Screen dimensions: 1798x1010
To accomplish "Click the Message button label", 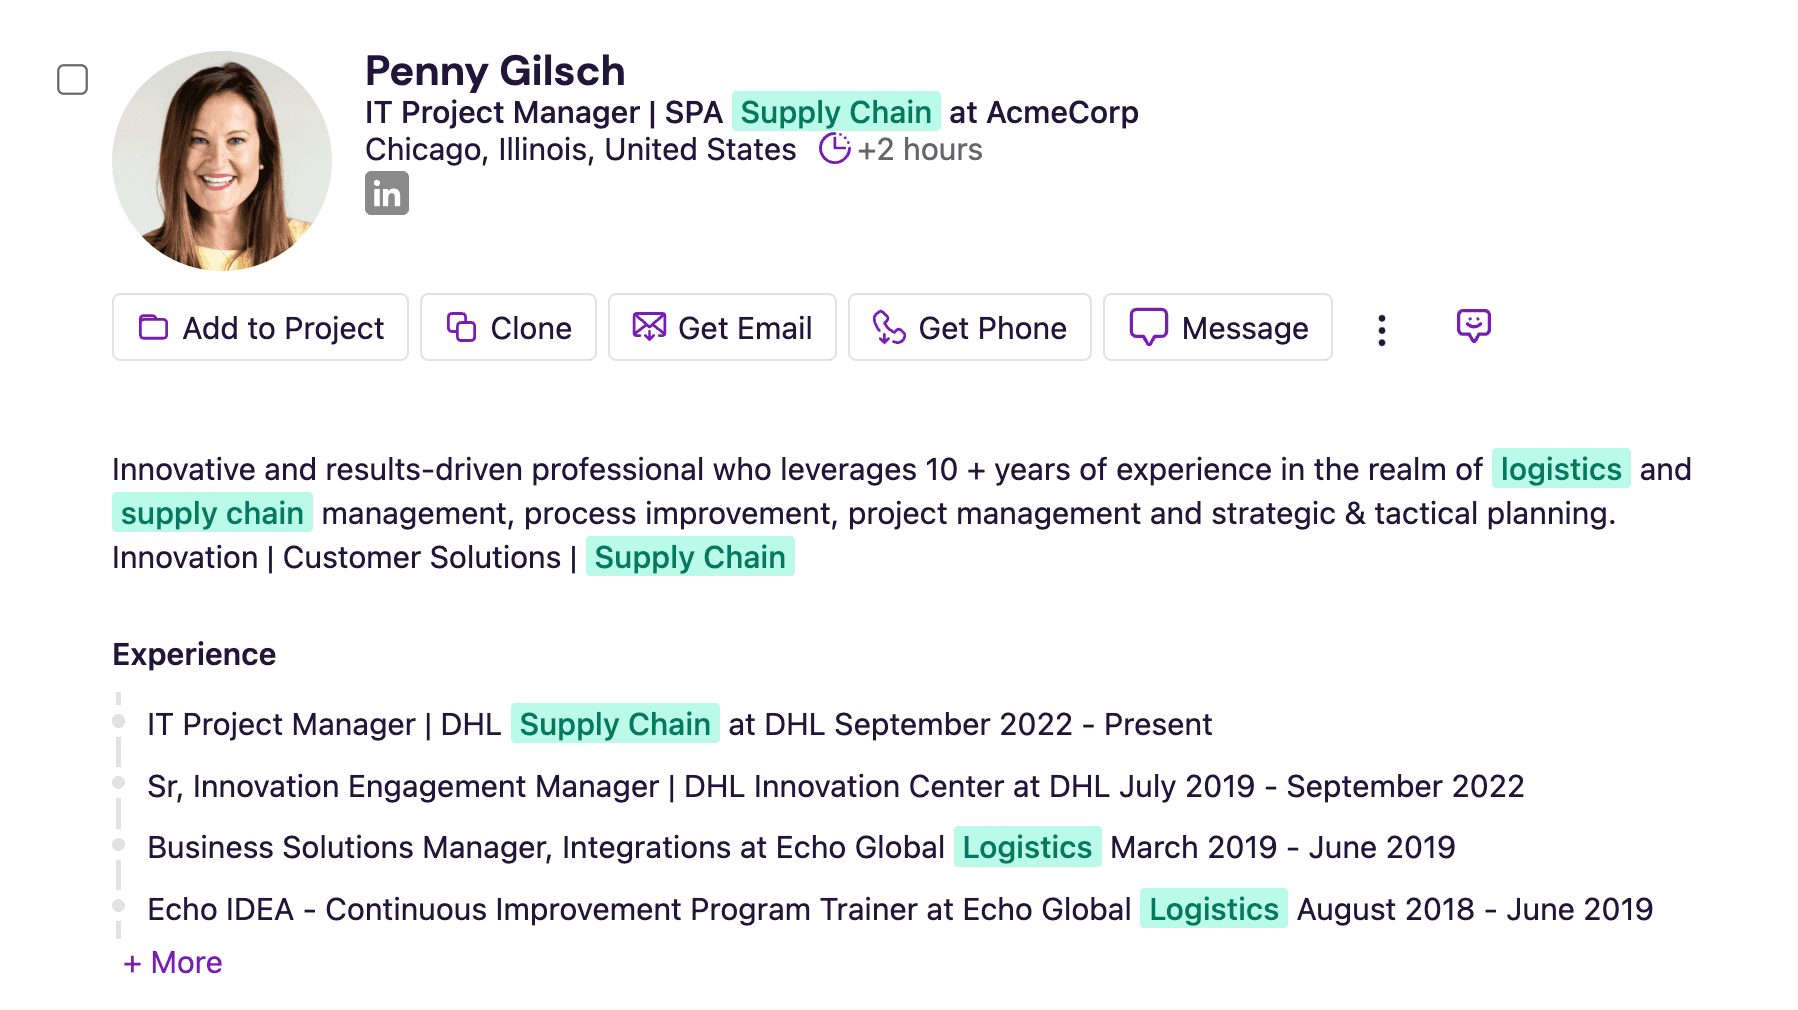I will (1244, 328).
